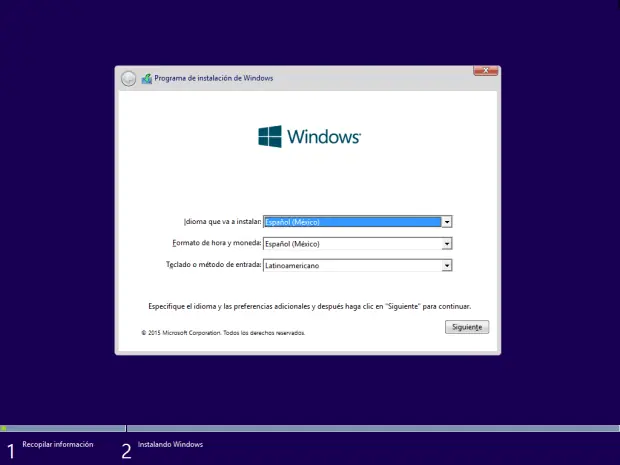This screenshot has width=620, height=465.
Task: Close the Windows setup dialog
Action: point(486,70)
